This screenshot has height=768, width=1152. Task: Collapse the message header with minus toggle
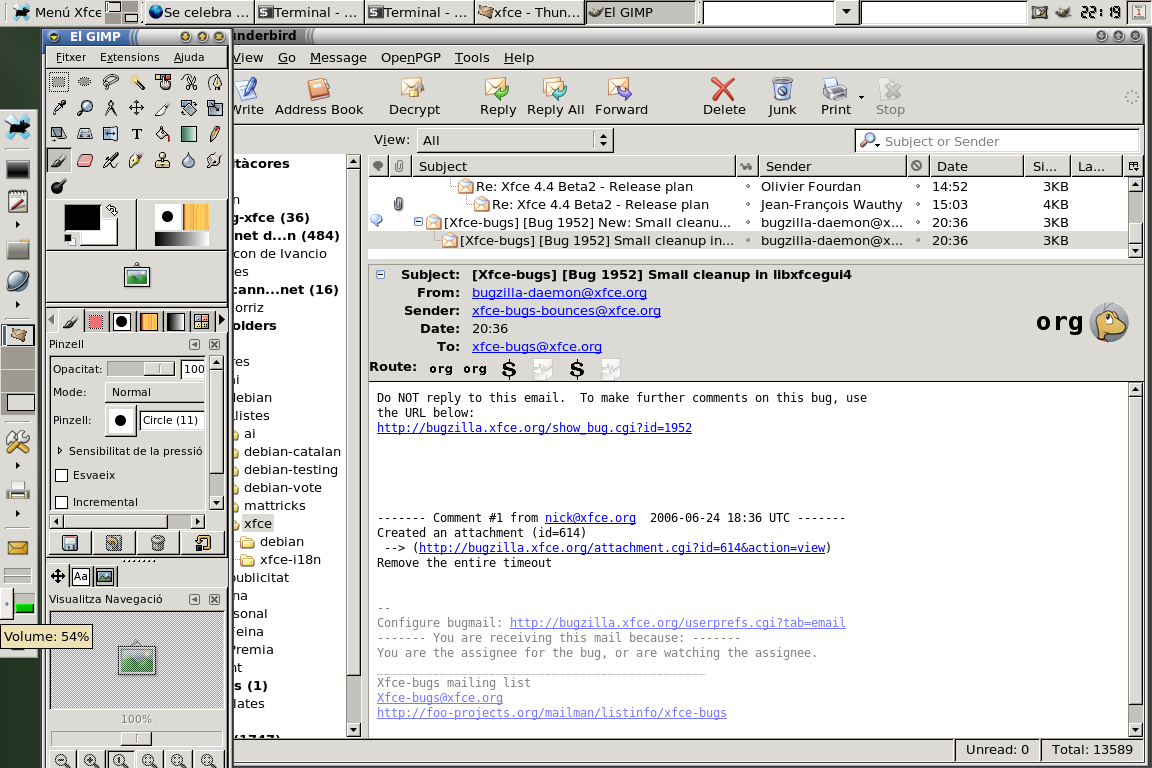[381, 275]
